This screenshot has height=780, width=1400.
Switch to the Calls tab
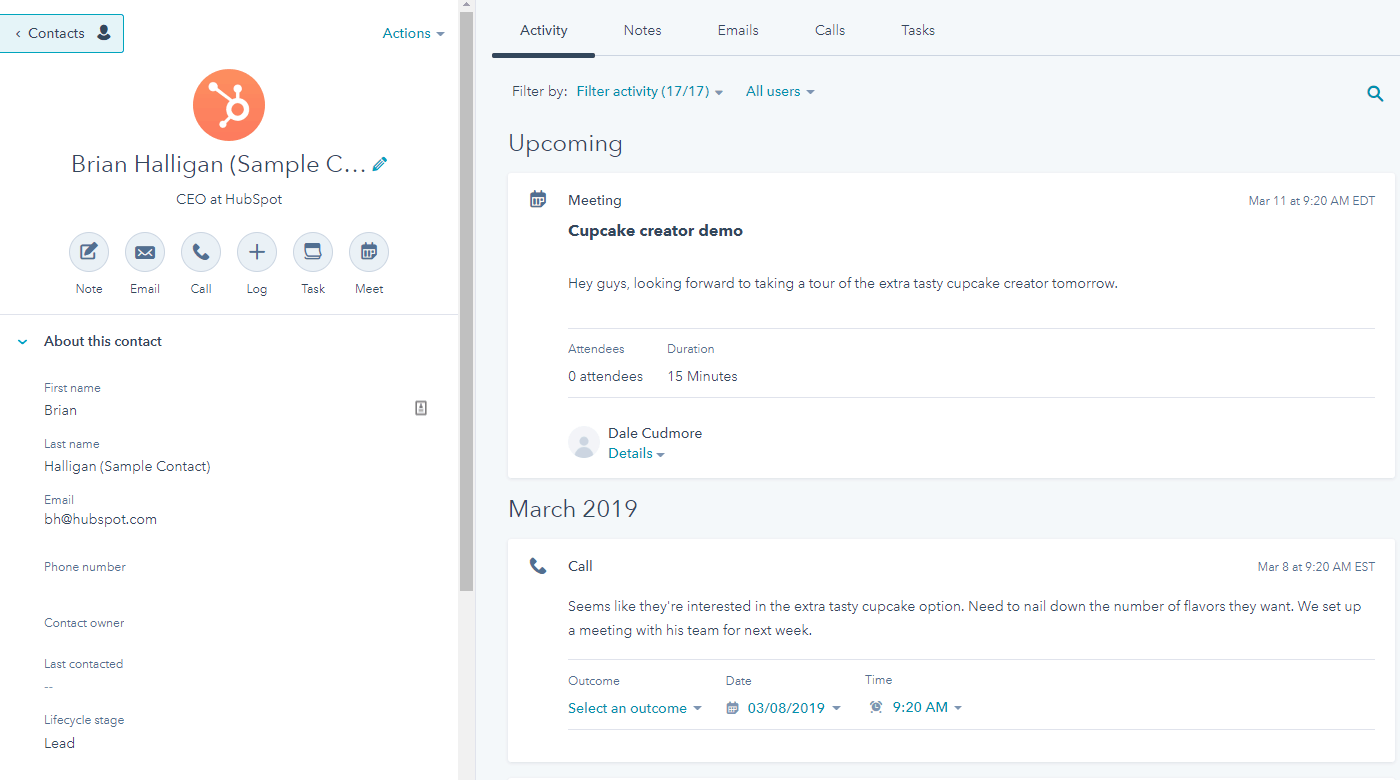(x=830, y=30)
